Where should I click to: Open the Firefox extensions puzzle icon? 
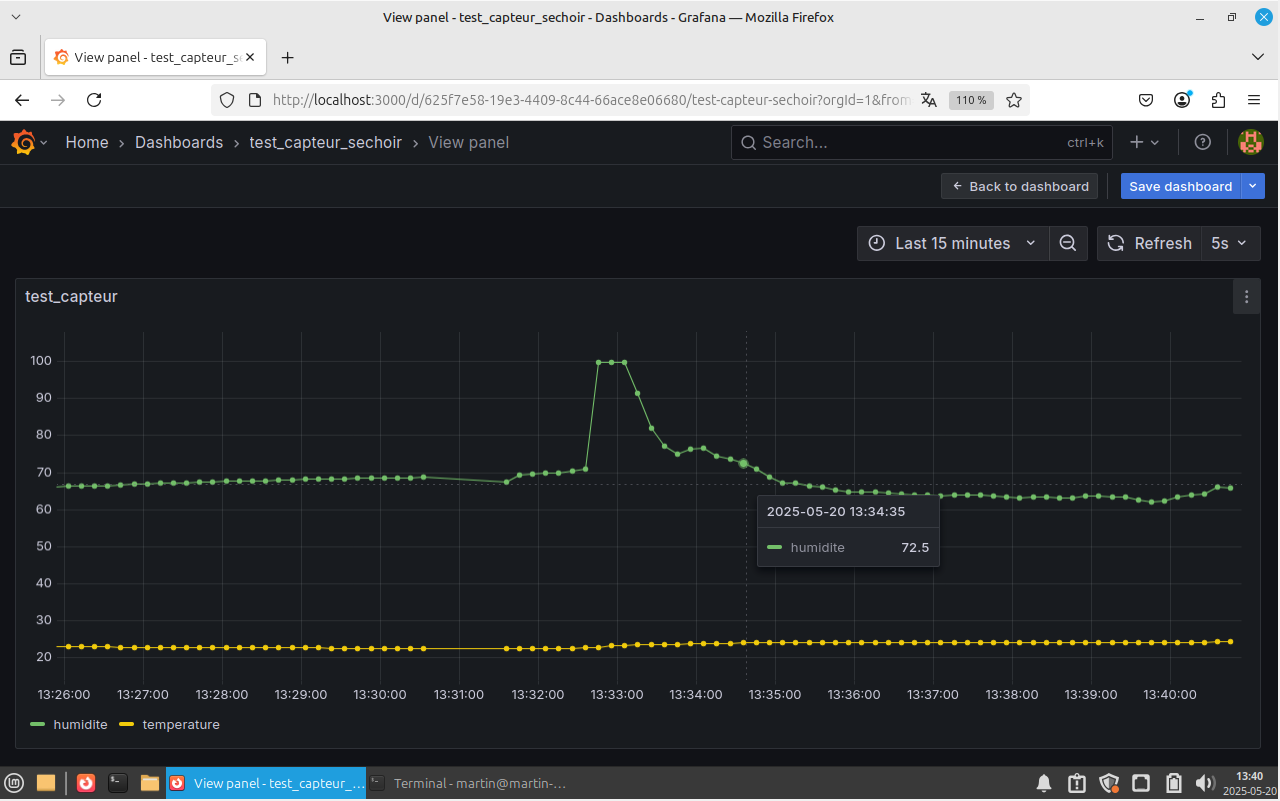tap(1218, 100)
